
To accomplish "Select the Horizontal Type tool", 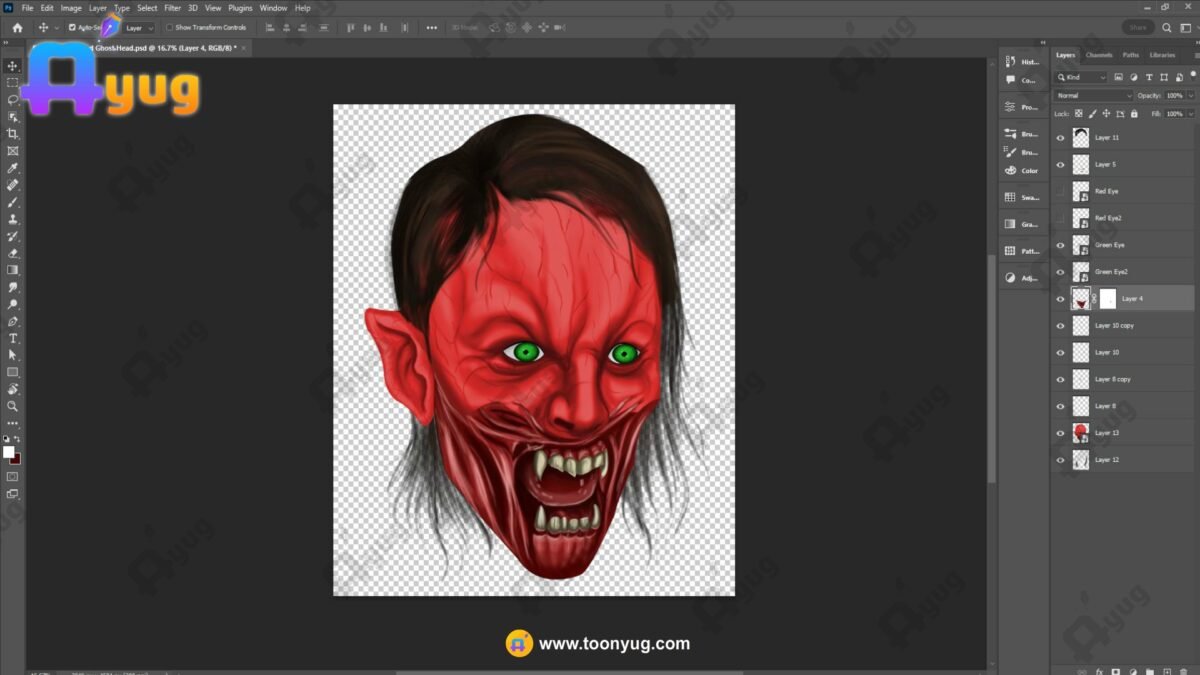I will [x=13, y=338].
